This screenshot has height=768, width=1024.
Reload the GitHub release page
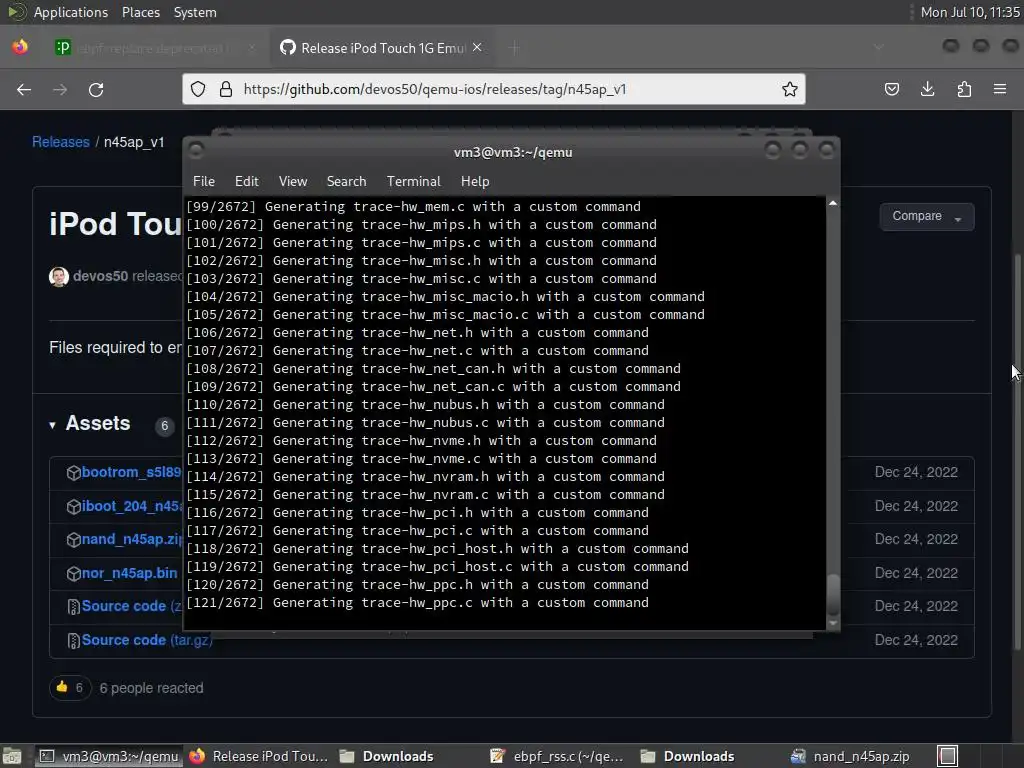click(96, 89)
